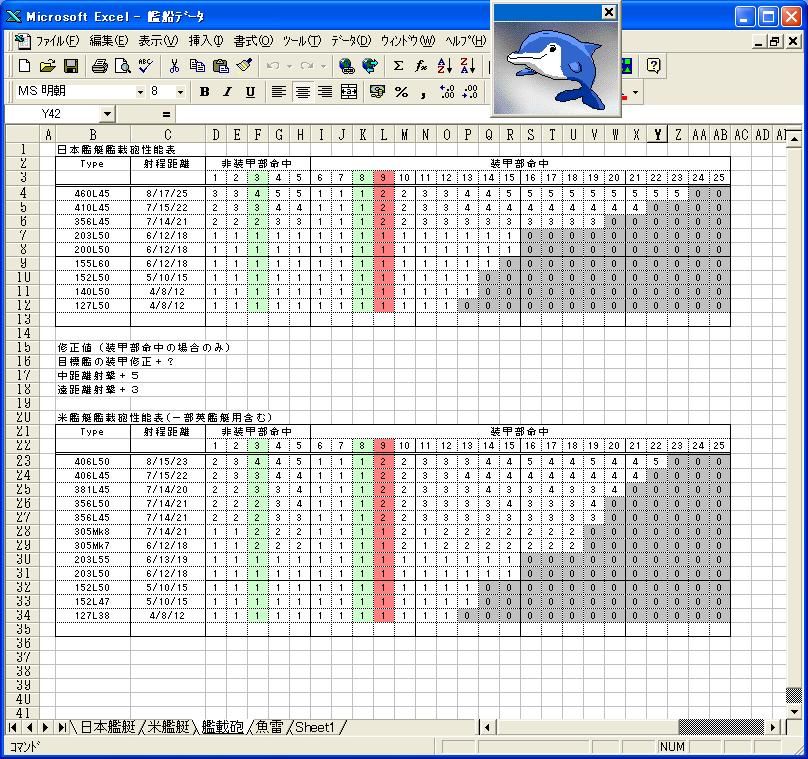The height and width of the screenshot is (759, 808).
Task: Open Office Assistant help question icon
Action: 653,66
